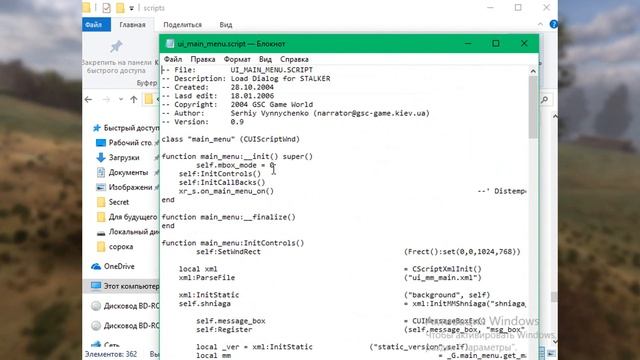Select Документы folder in navigation pane

point(128,172)
